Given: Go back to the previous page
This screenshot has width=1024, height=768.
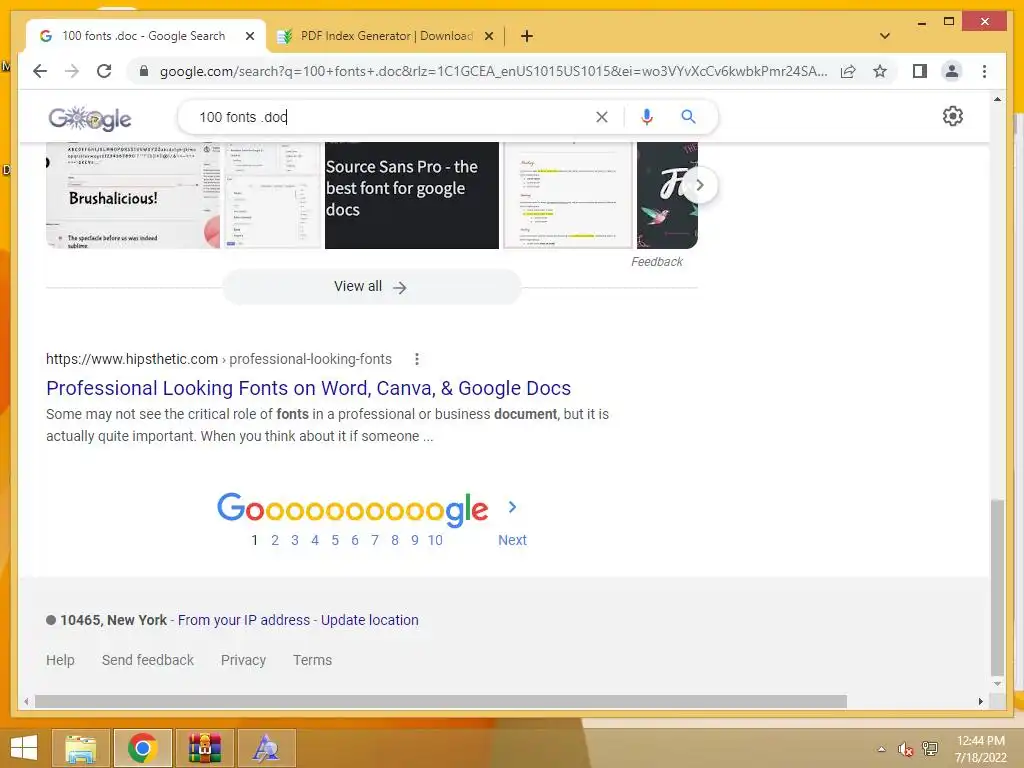Looking at the screenshot, I should (x=40, y=71).
